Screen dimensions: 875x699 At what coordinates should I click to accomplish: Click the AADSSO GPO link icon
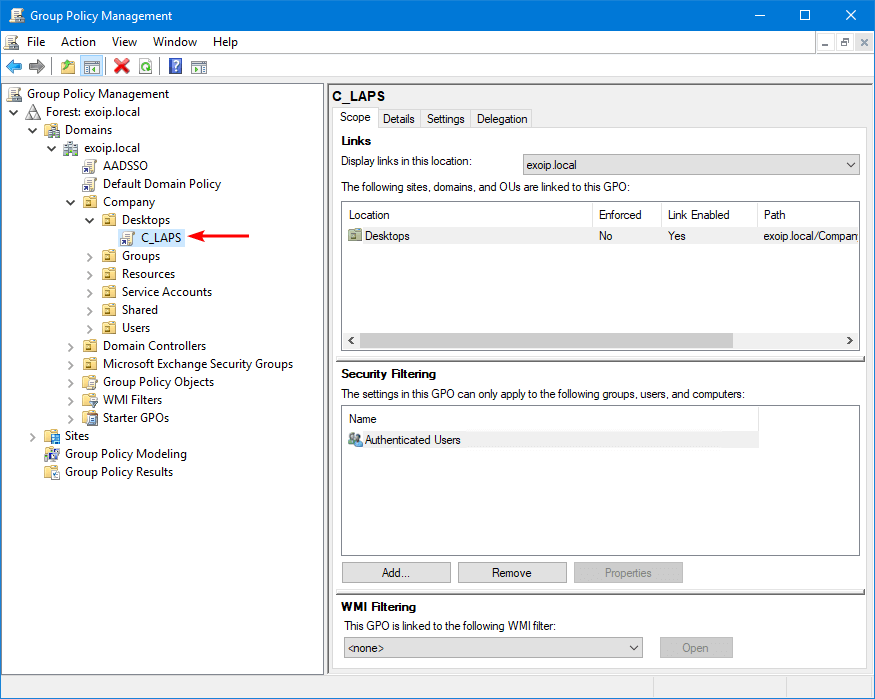89,166
